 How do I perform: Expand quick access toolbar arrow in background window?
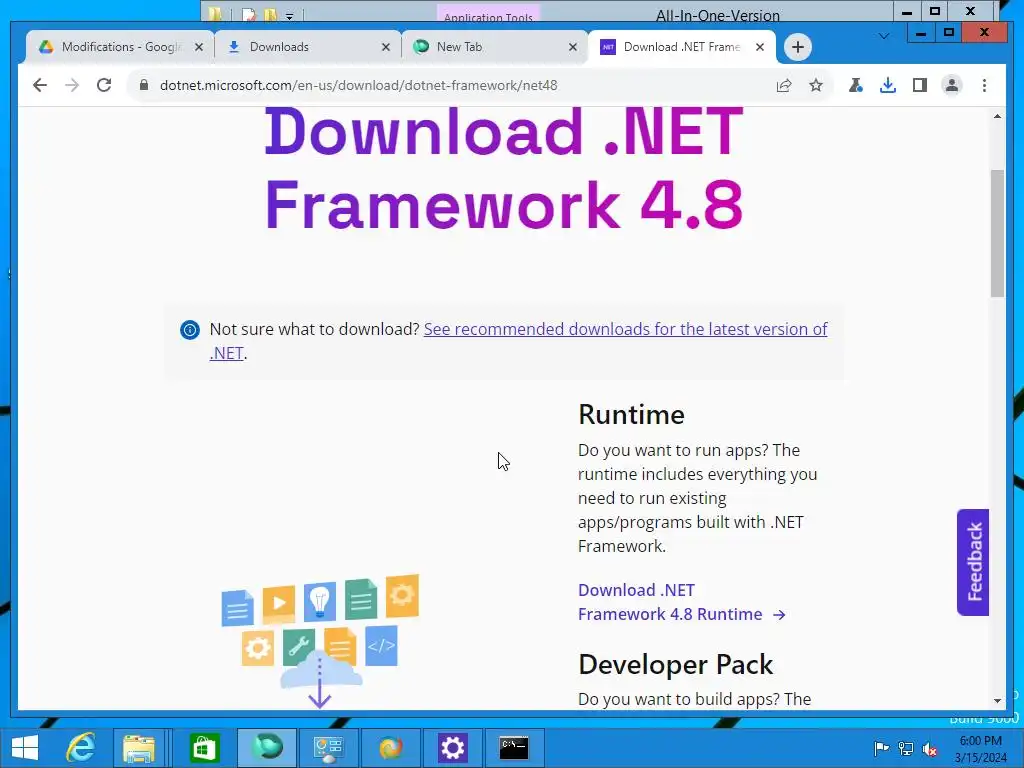pyautogui.click(x=289, y=16)
